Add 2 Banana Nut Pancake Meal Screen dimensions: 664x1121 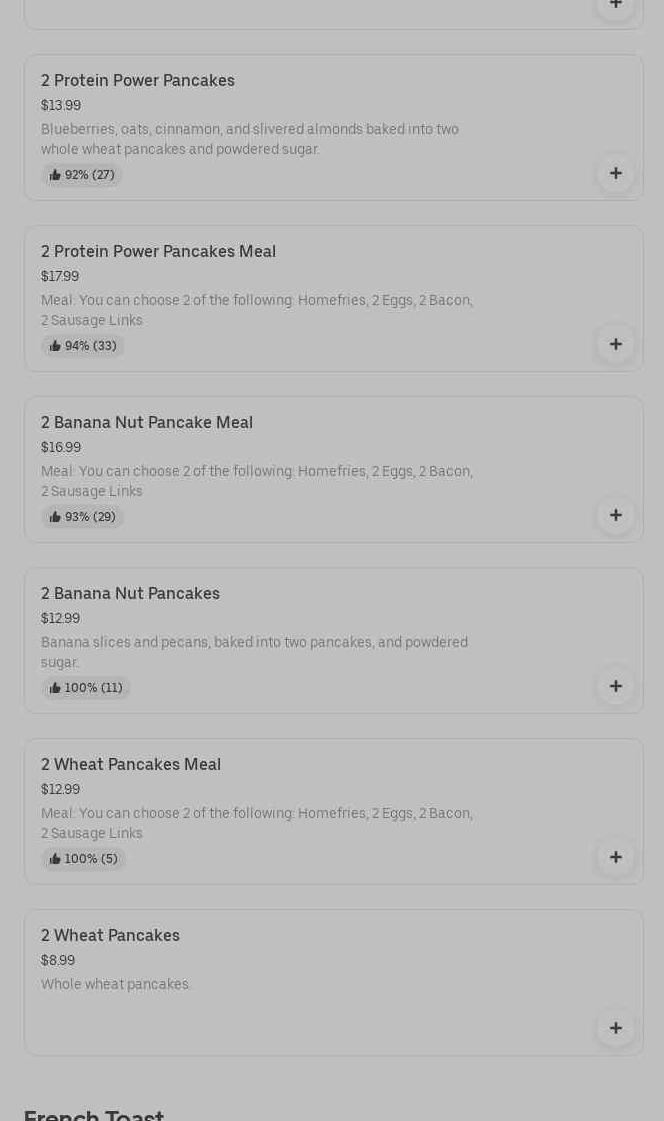click(615, 516)
